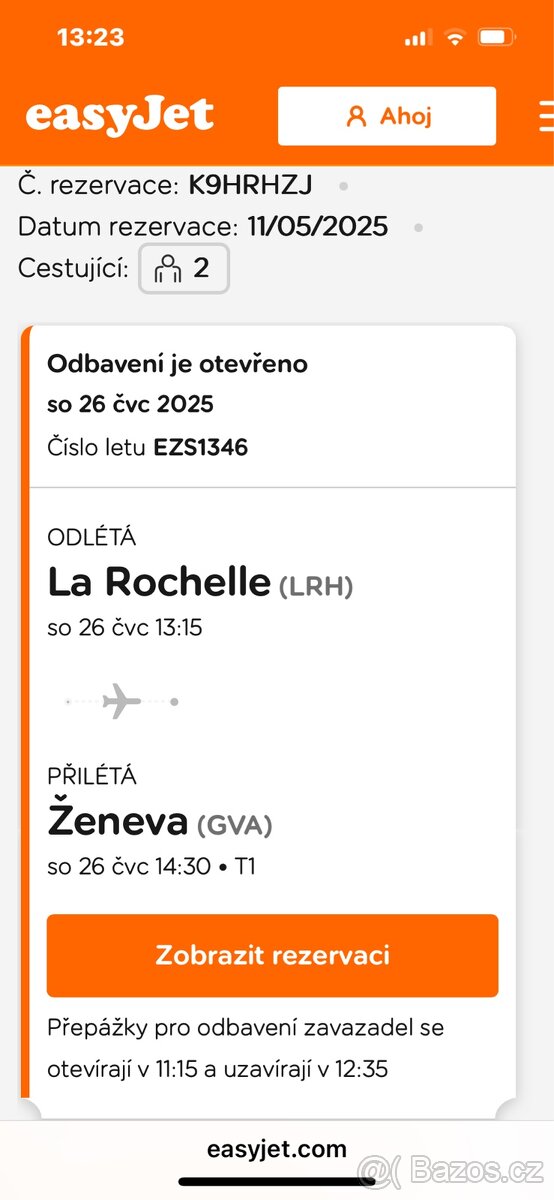Tap La Rochelle (LRH) departure airport

[x=200, y=582]
